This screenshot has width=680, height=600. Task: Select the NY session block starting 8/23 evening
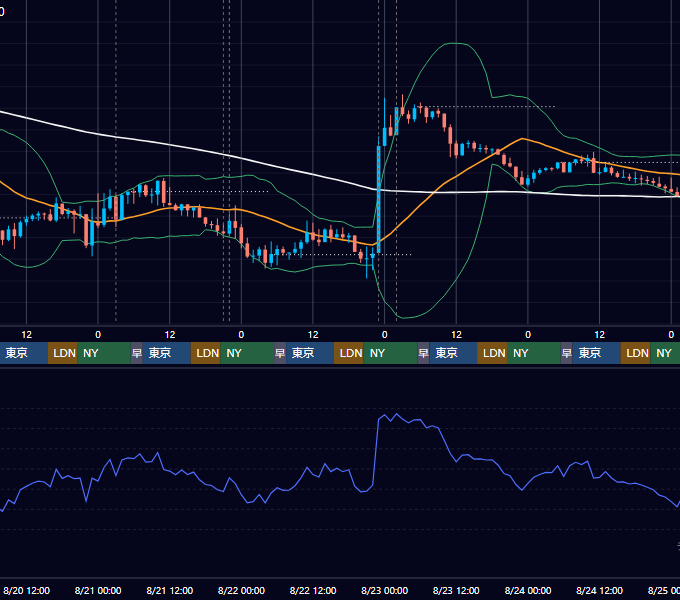tap(533, 353)
